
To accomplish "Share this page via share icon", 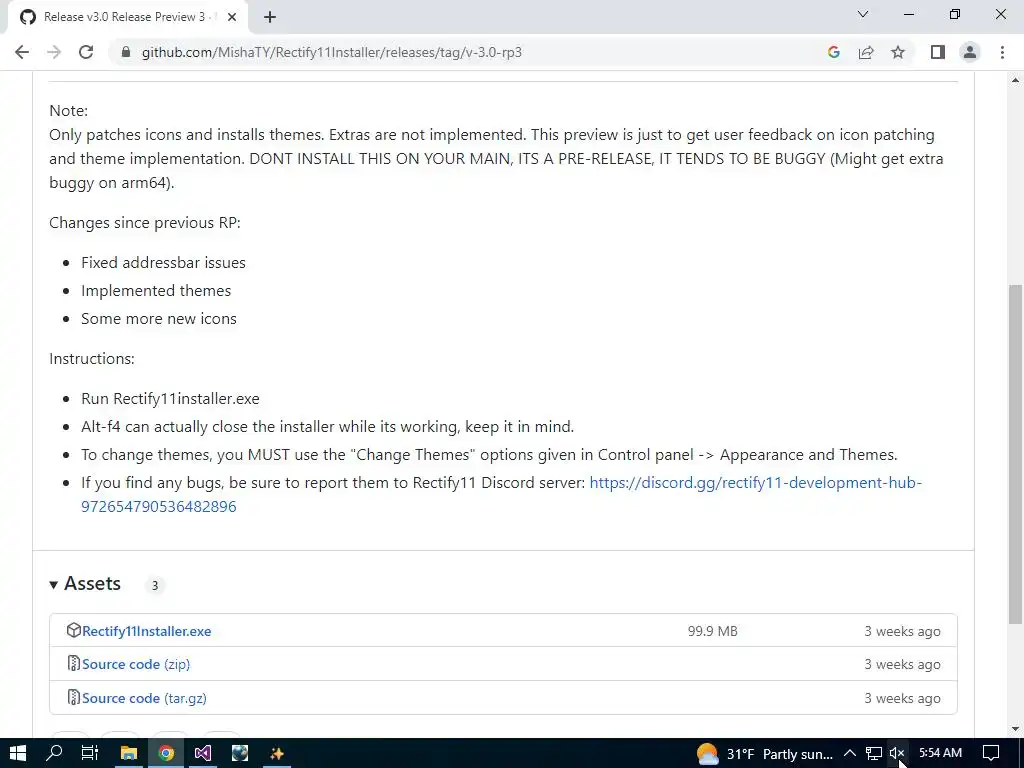I will coord(866,52).
